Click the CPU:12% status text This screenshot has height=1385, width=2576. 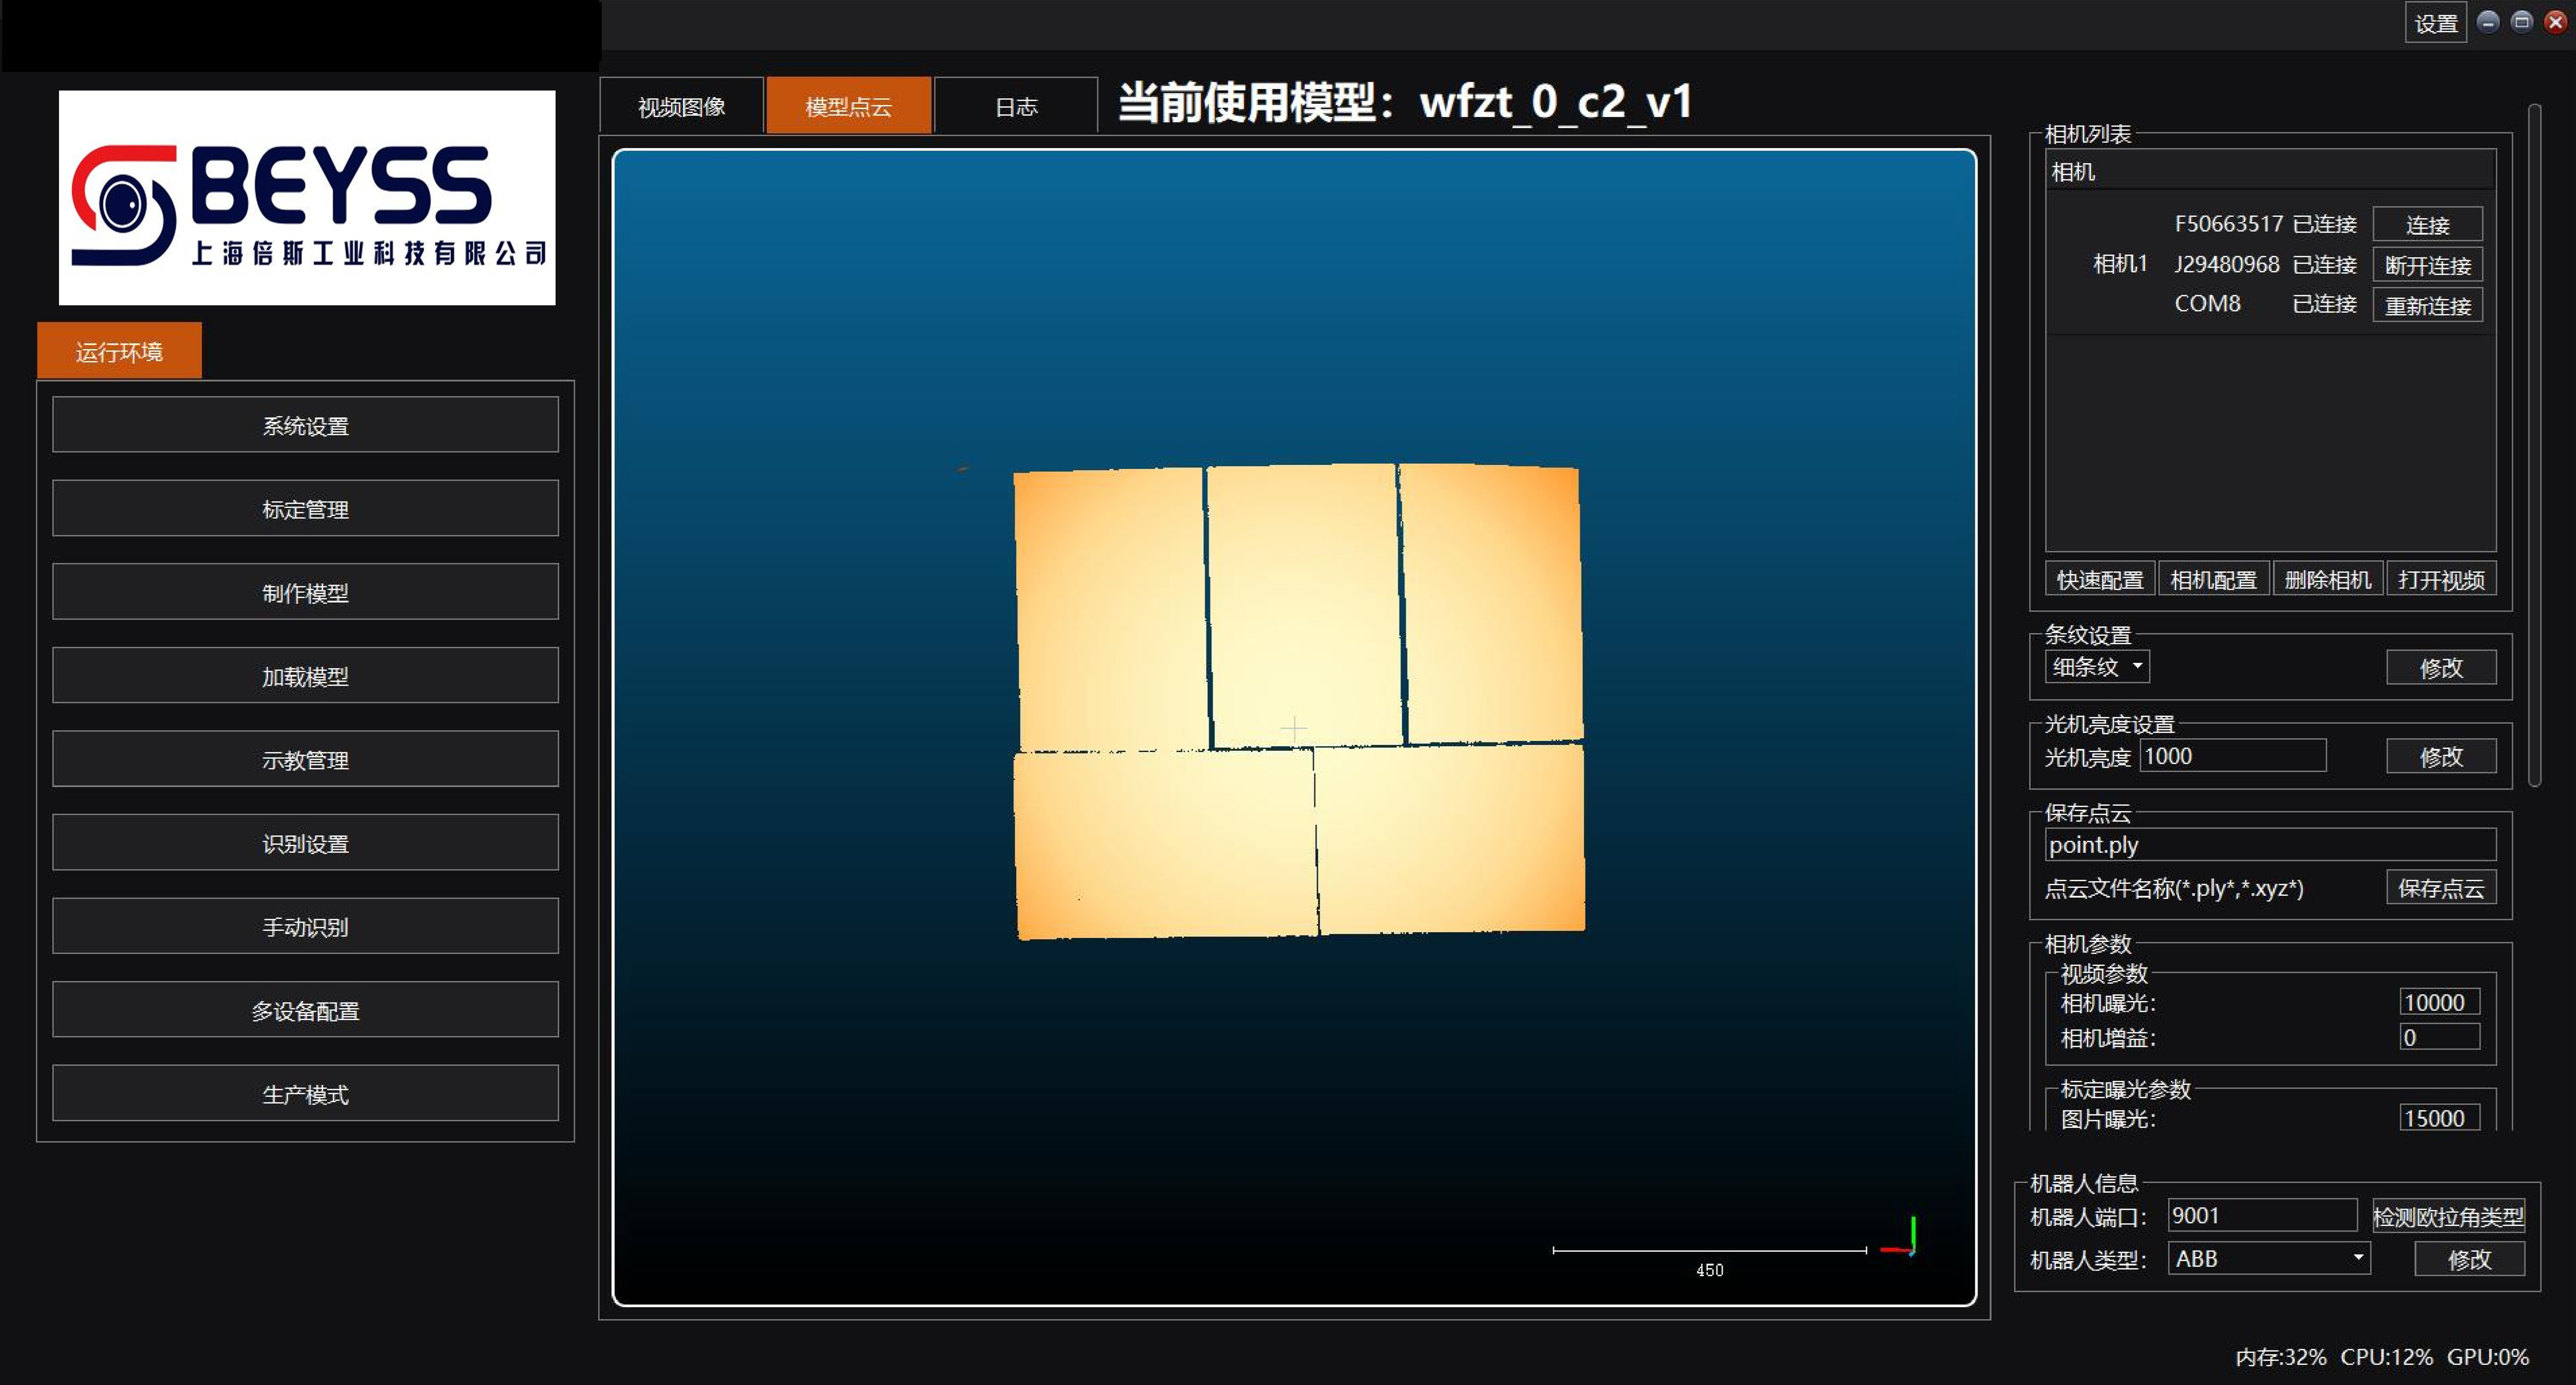click(2386, 1357)
